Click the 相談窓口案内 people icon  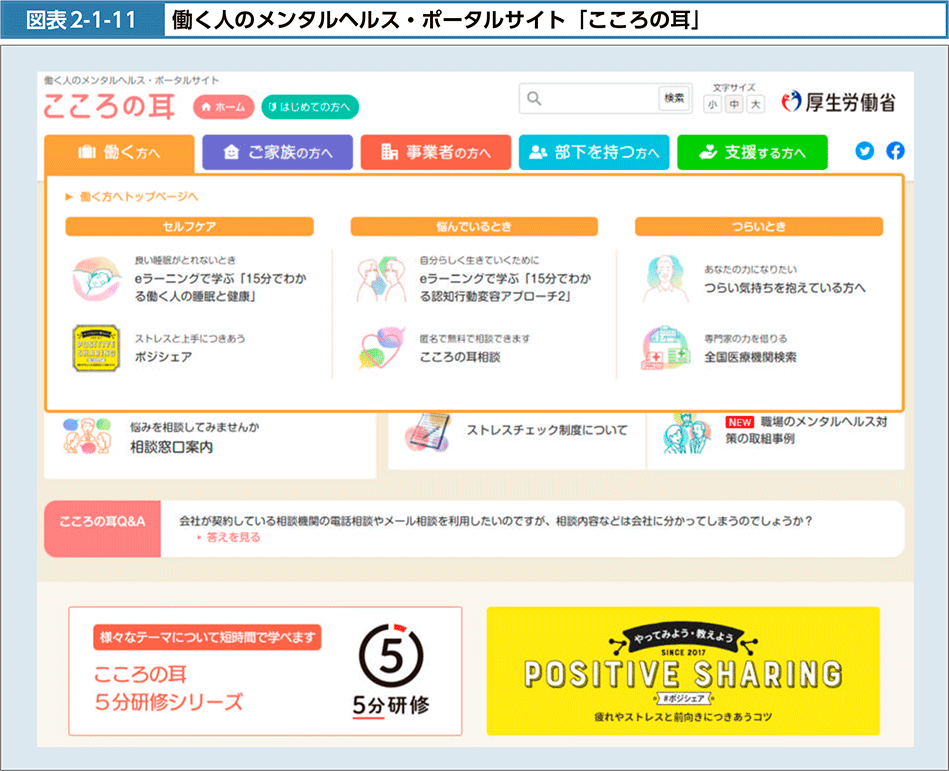click(x=87, y=437)
